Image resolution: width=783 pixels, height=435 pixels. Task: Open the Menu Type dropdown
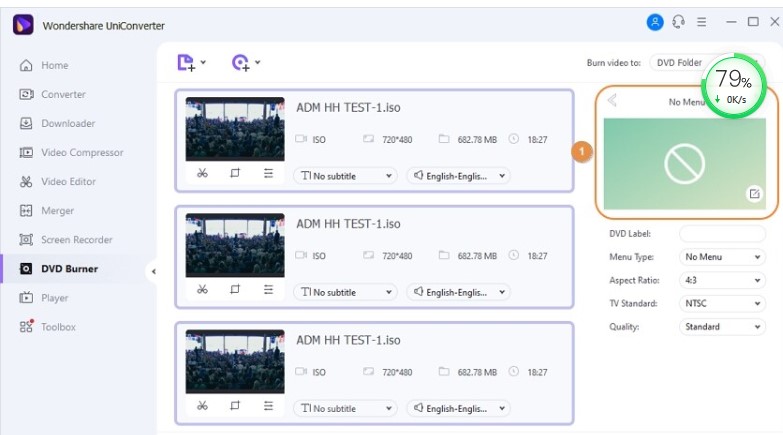coord(722,257)
